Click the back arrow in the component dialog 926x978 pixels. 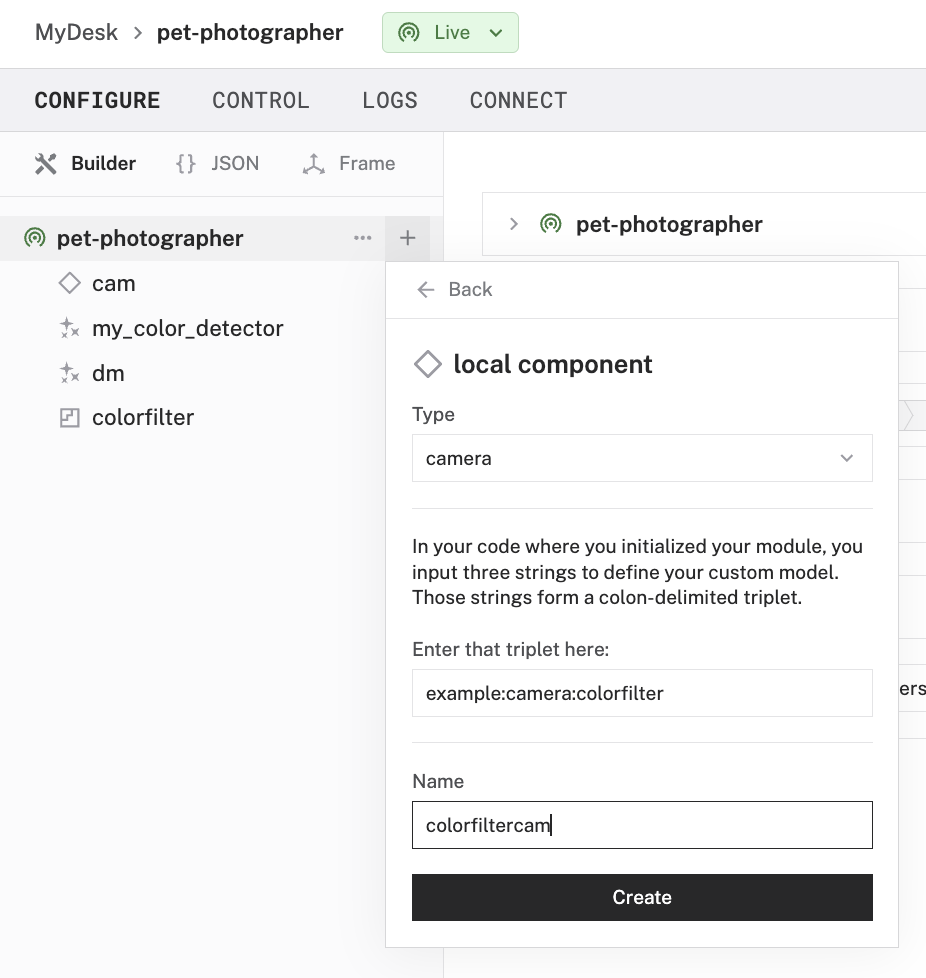[x=426, y=289]
